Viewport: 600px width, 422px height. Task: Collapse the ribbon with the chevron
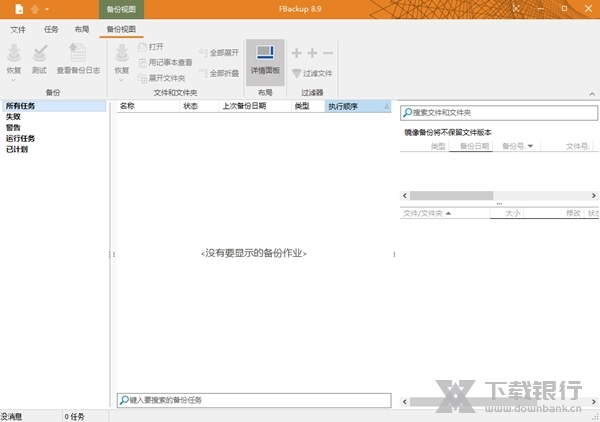pyautogui.click(x=592, y=94)
